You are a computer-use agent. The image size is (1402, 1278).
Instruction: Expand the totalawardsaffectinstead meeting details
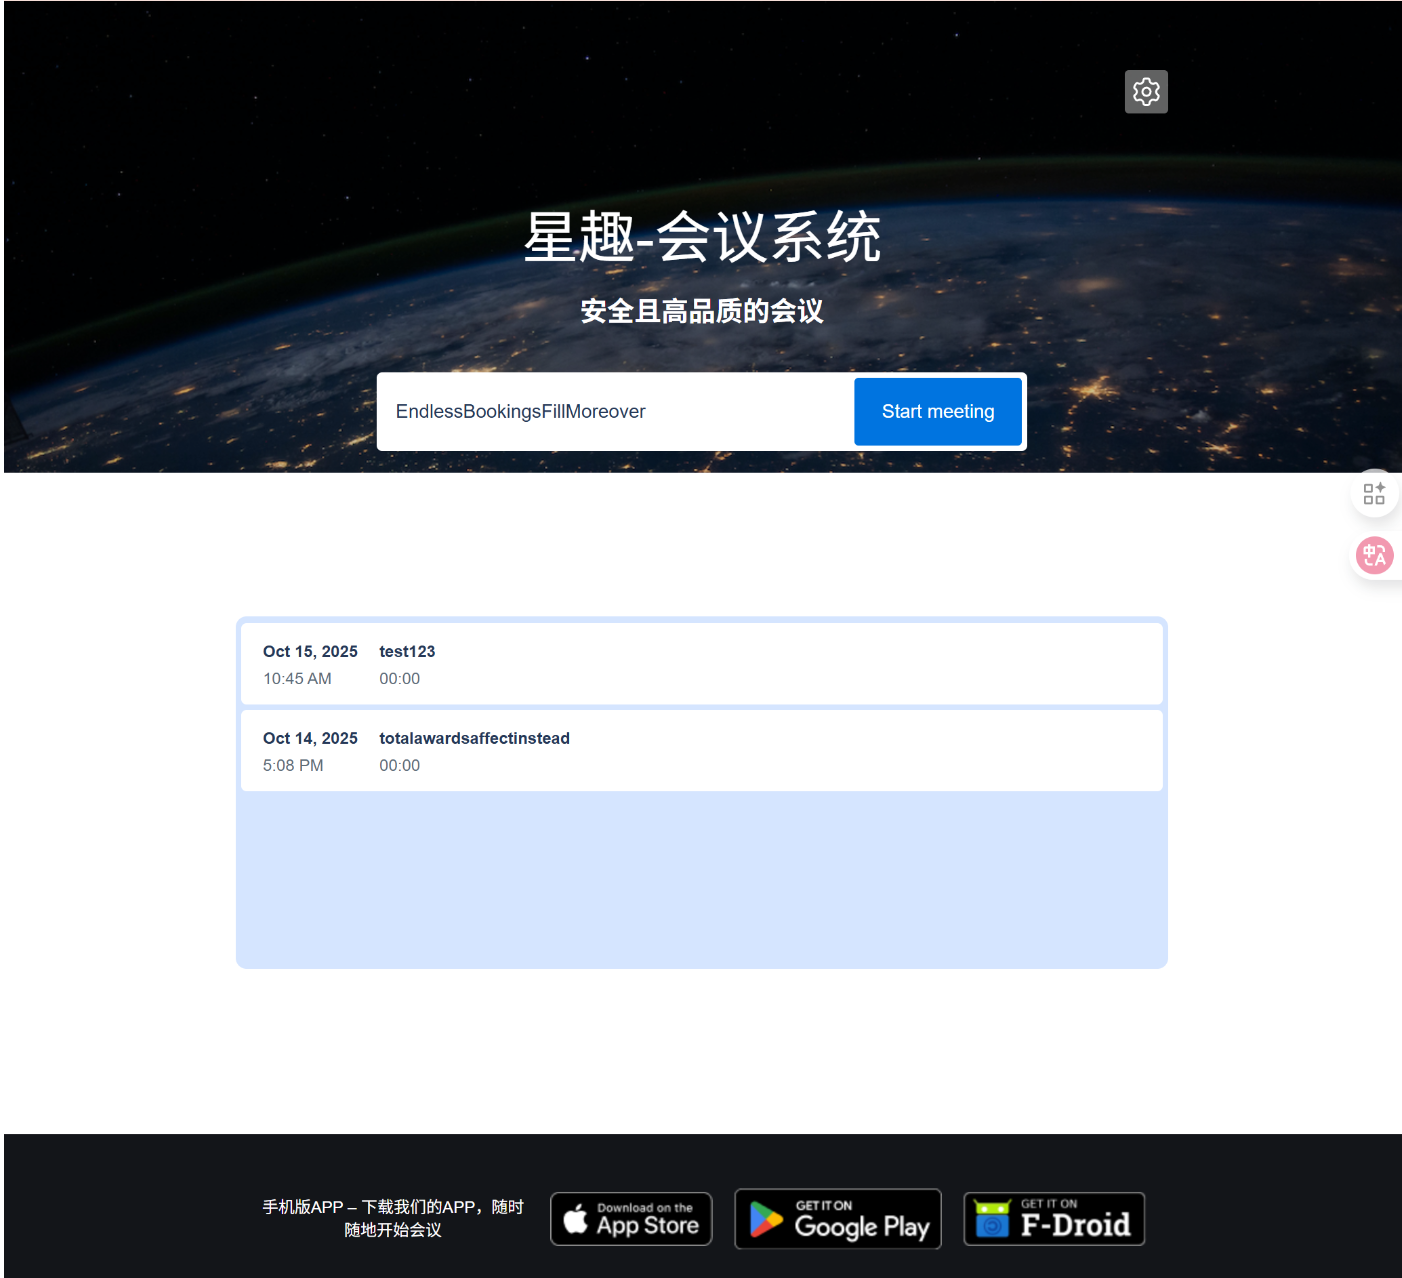[x=700, y=750]
